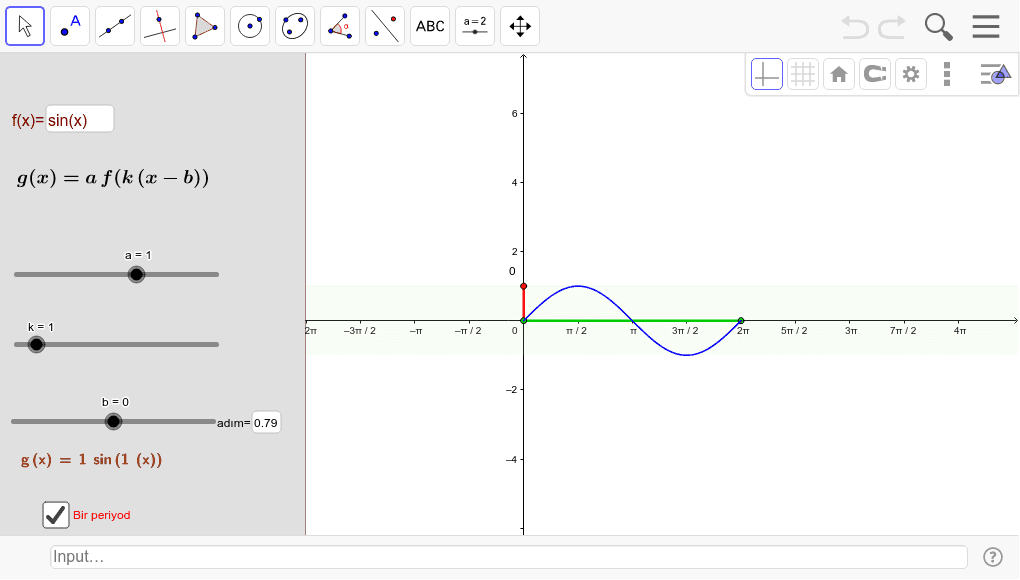Reset view with home icon
Image resolution: width=1020 pixels, height=580 pixels.
point(839,74)
